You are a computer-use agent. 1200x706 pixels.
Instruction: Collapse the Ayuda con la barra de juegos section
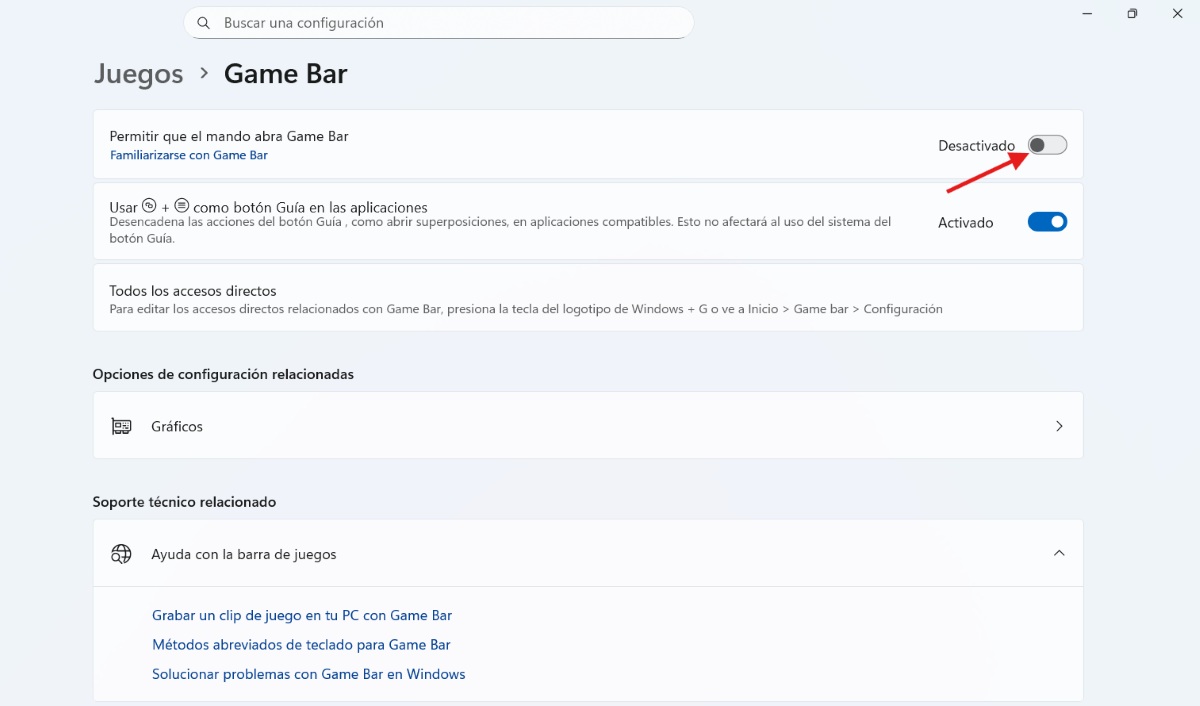click(x=1059, y=552)
